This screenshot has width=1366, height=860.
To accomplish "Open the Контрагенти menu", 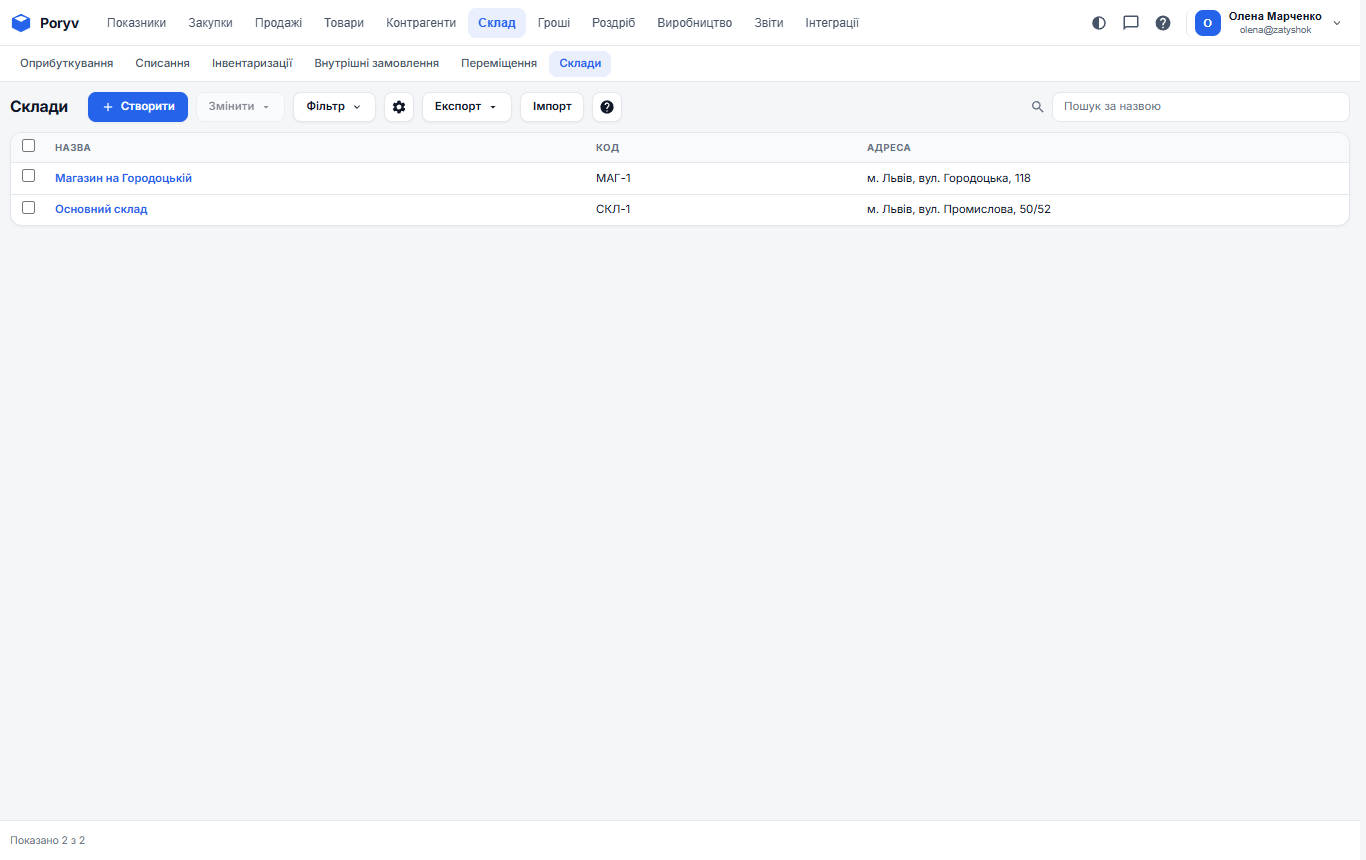I will [x=421, y=23].
